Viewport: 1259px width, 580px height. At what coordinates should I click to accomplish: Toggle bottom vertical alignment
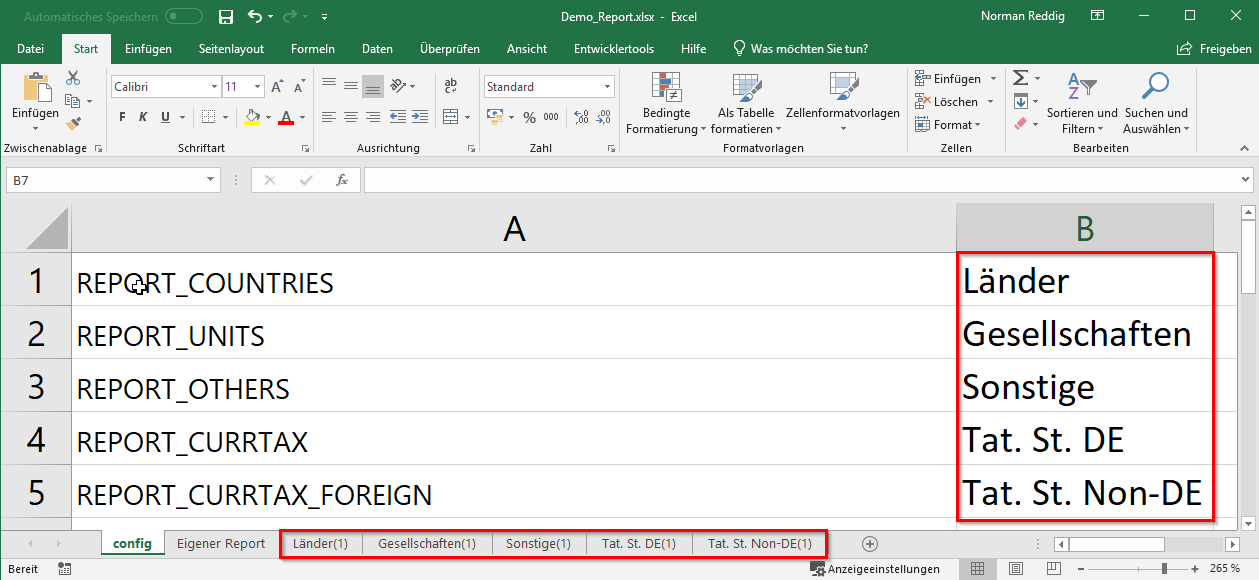[x=373, y=86]
